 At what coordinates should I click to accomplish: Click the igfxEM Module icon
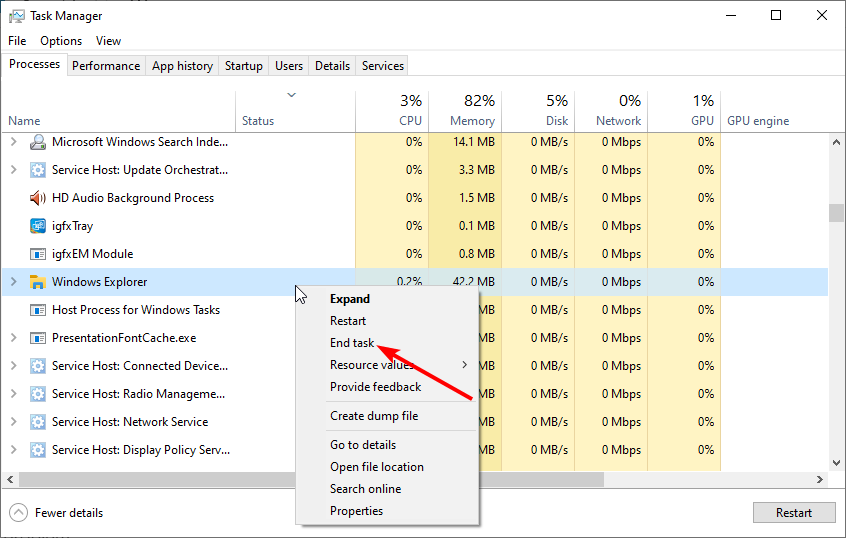(x=38, y=254)
